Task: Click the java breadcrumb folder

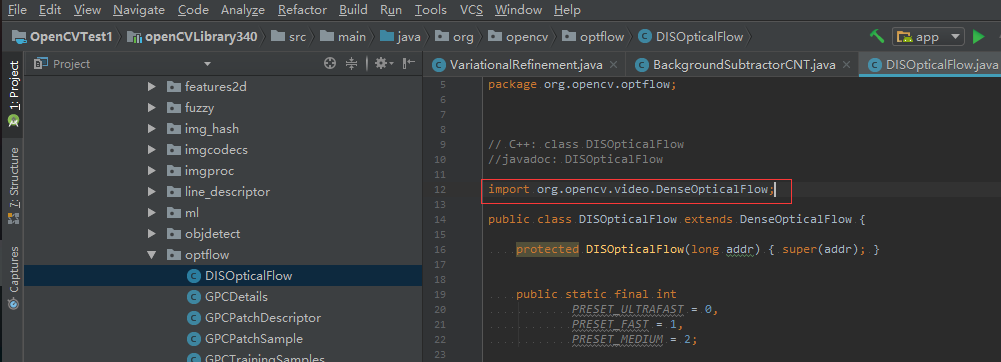Action: click(400, 37)
